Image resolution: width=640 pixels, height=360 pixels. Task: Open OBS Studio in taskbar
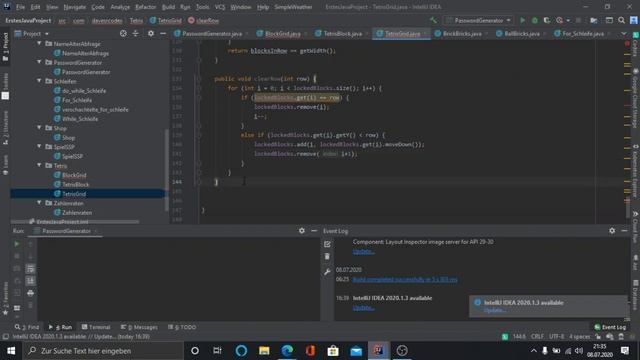402,351
